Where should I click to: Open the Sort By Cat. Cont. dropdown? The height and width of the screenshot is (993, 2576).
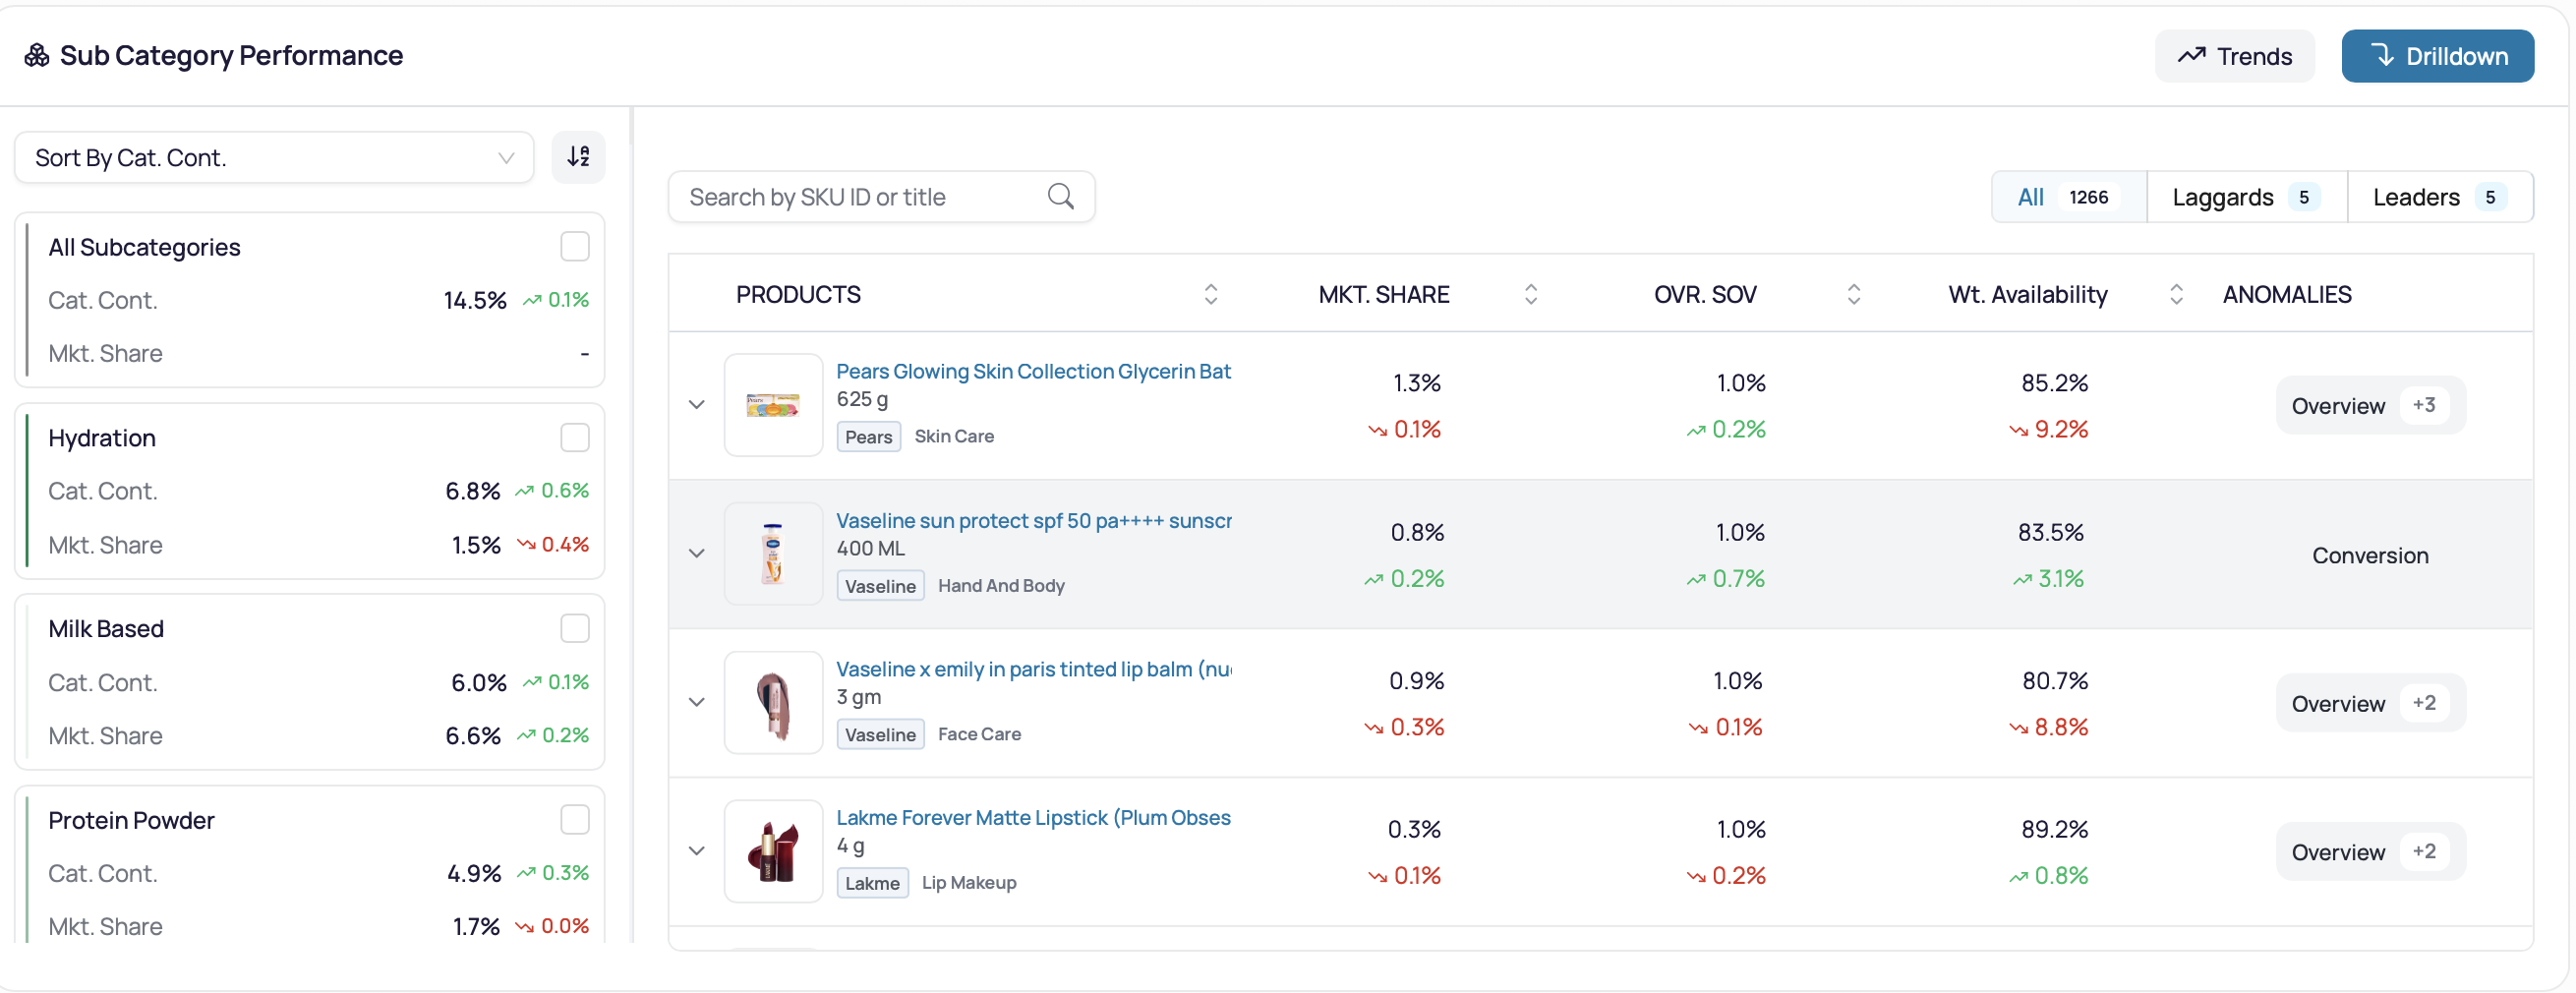(274, 157)
